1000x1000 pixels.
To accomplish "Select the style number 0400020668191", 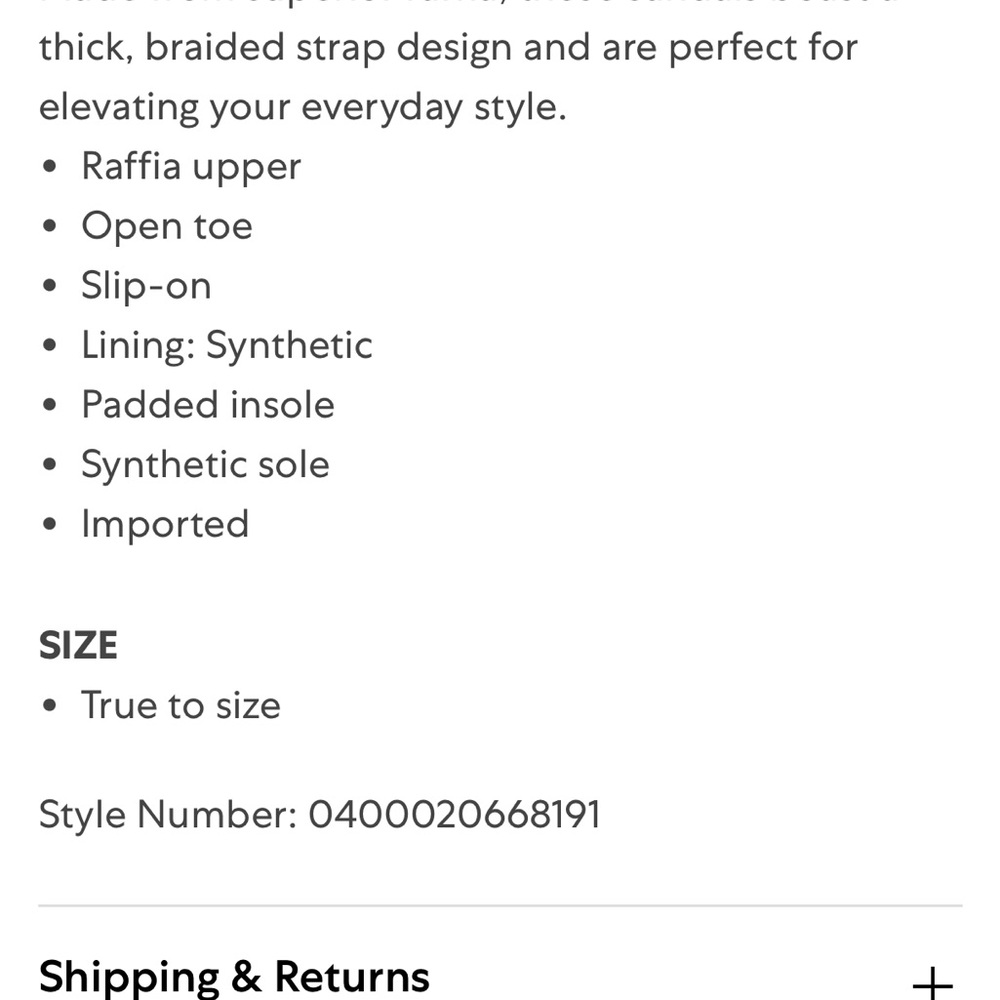I will pos(454,815).
